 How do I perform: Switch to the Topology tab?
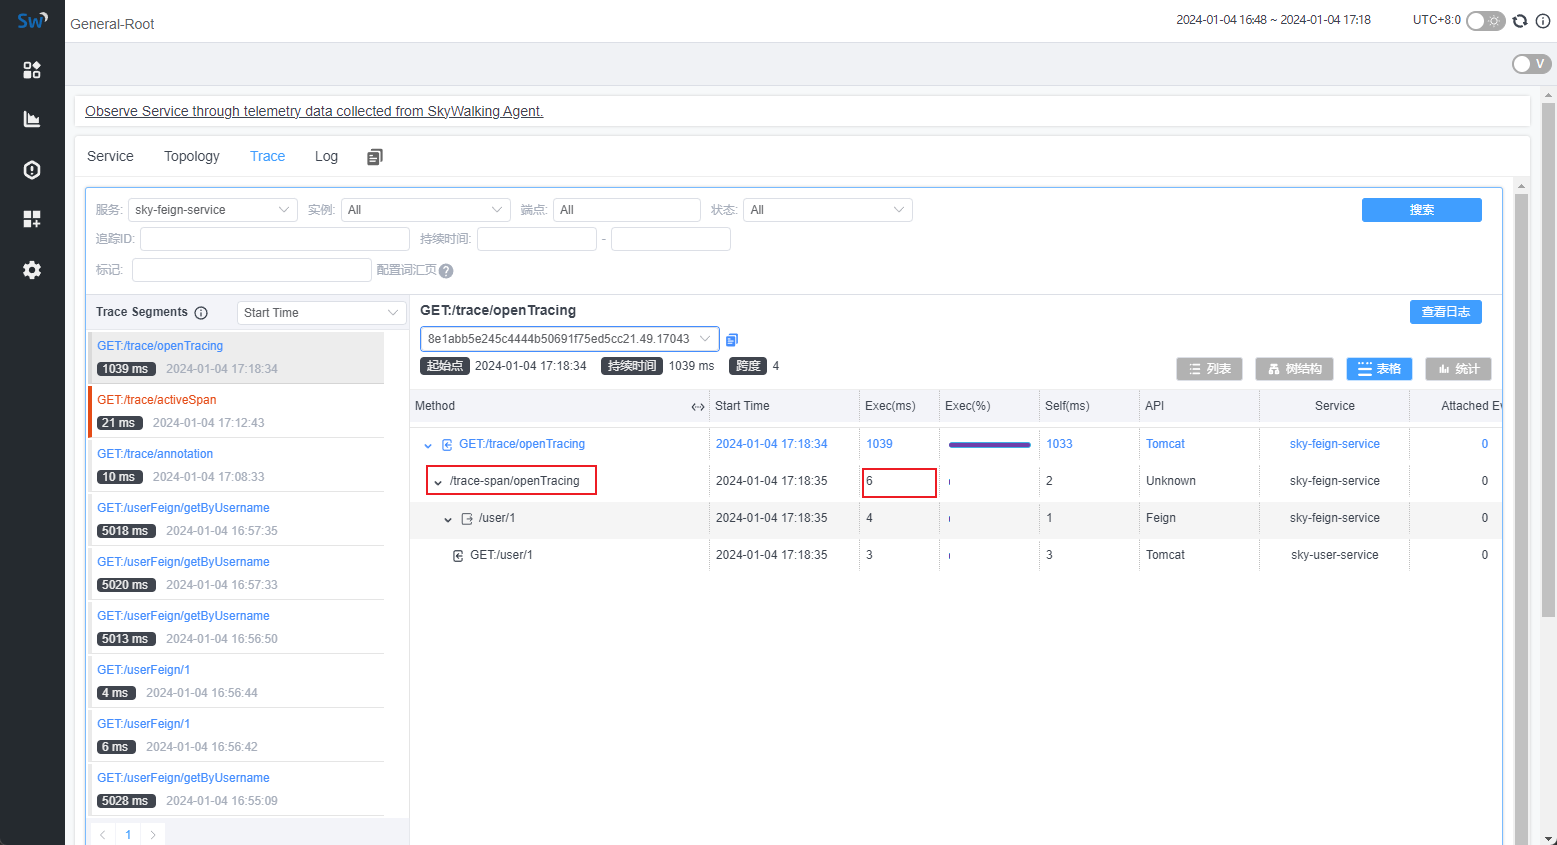pos(192,156)
